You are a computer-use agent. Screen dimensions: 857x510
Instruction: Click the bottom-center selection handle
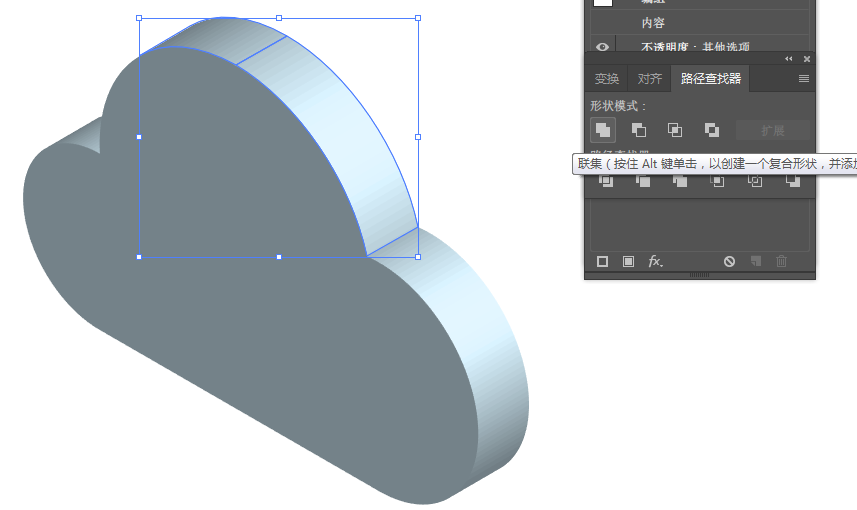pos(279,257)
